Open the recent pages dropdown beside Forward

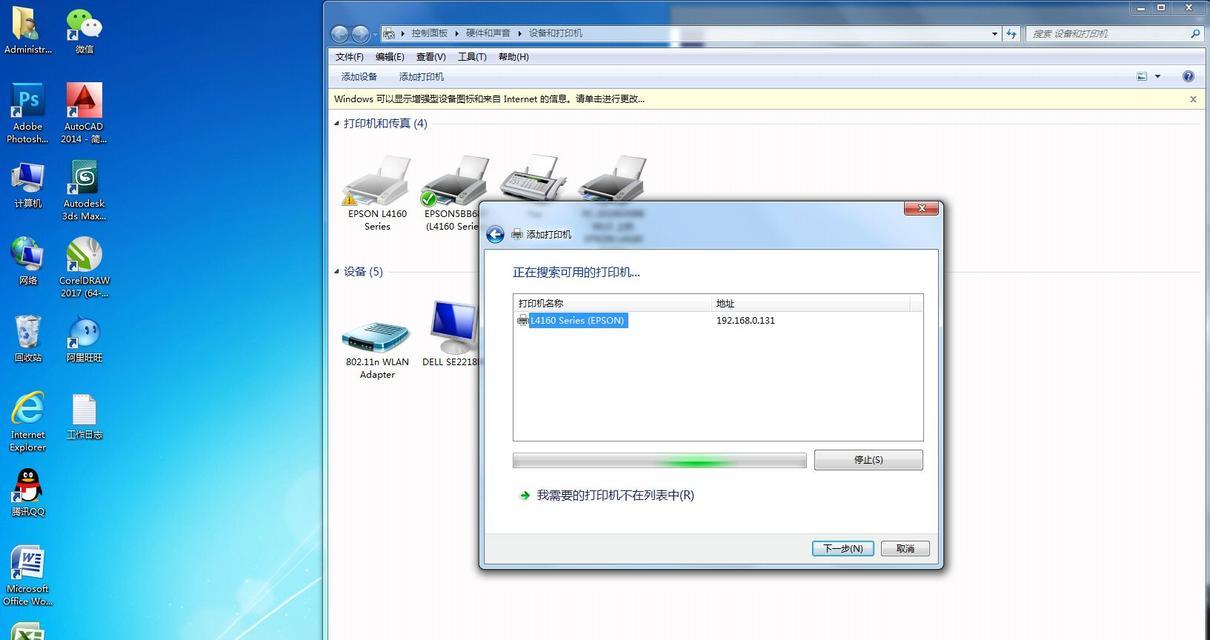(x=375, y=34)
